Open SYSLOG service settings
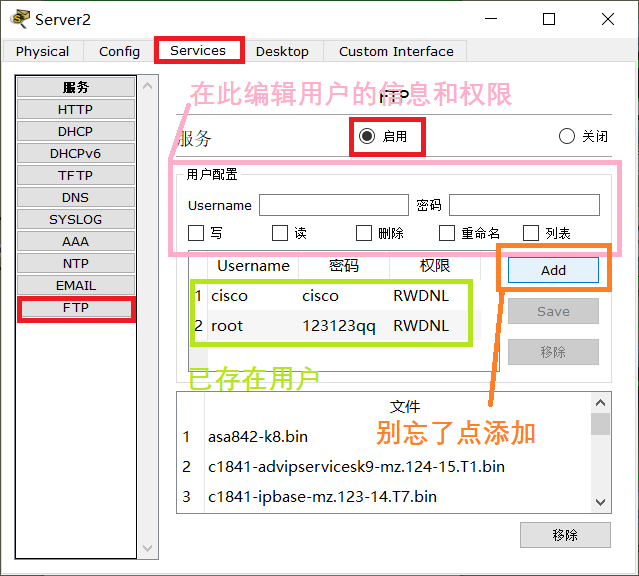This screenshot has width=639, height=576. 76,219
